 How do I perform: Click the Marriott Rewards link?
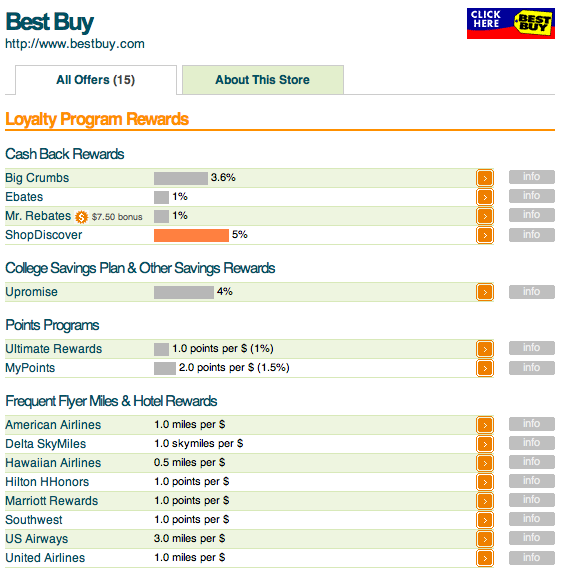[x=52, y=501]
